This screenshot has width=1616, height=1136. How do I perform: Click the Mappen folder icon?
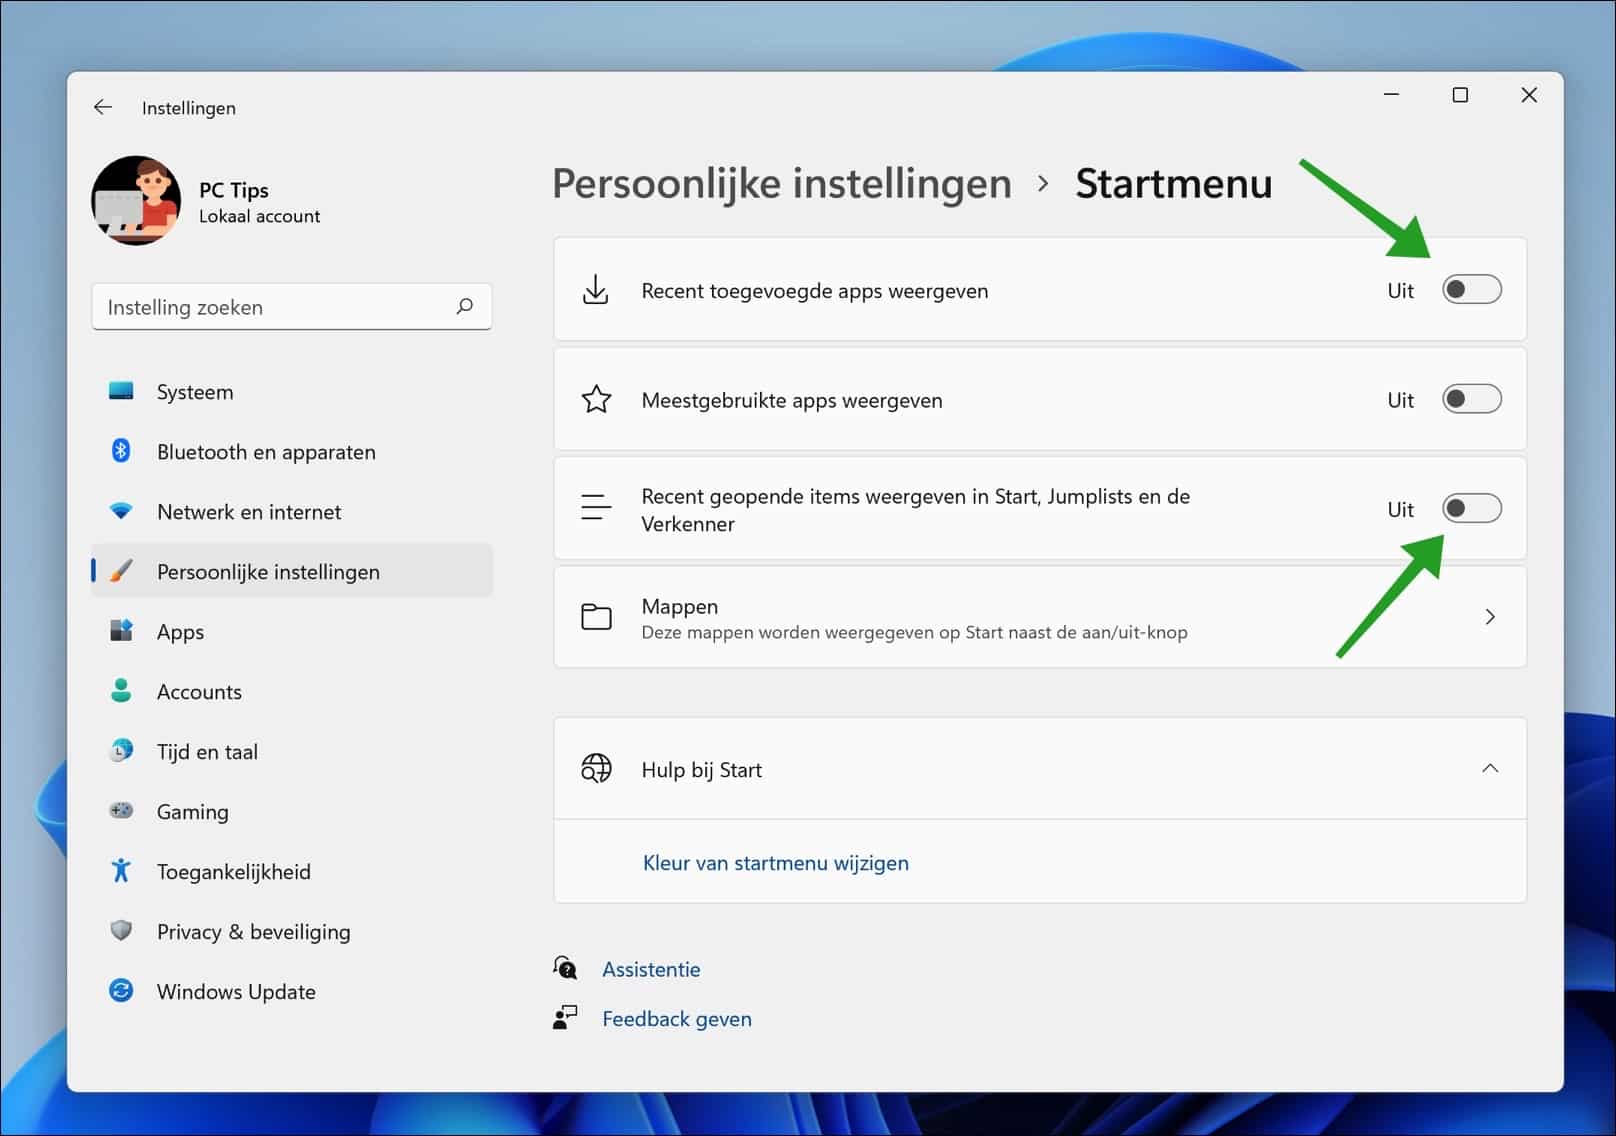596,617
